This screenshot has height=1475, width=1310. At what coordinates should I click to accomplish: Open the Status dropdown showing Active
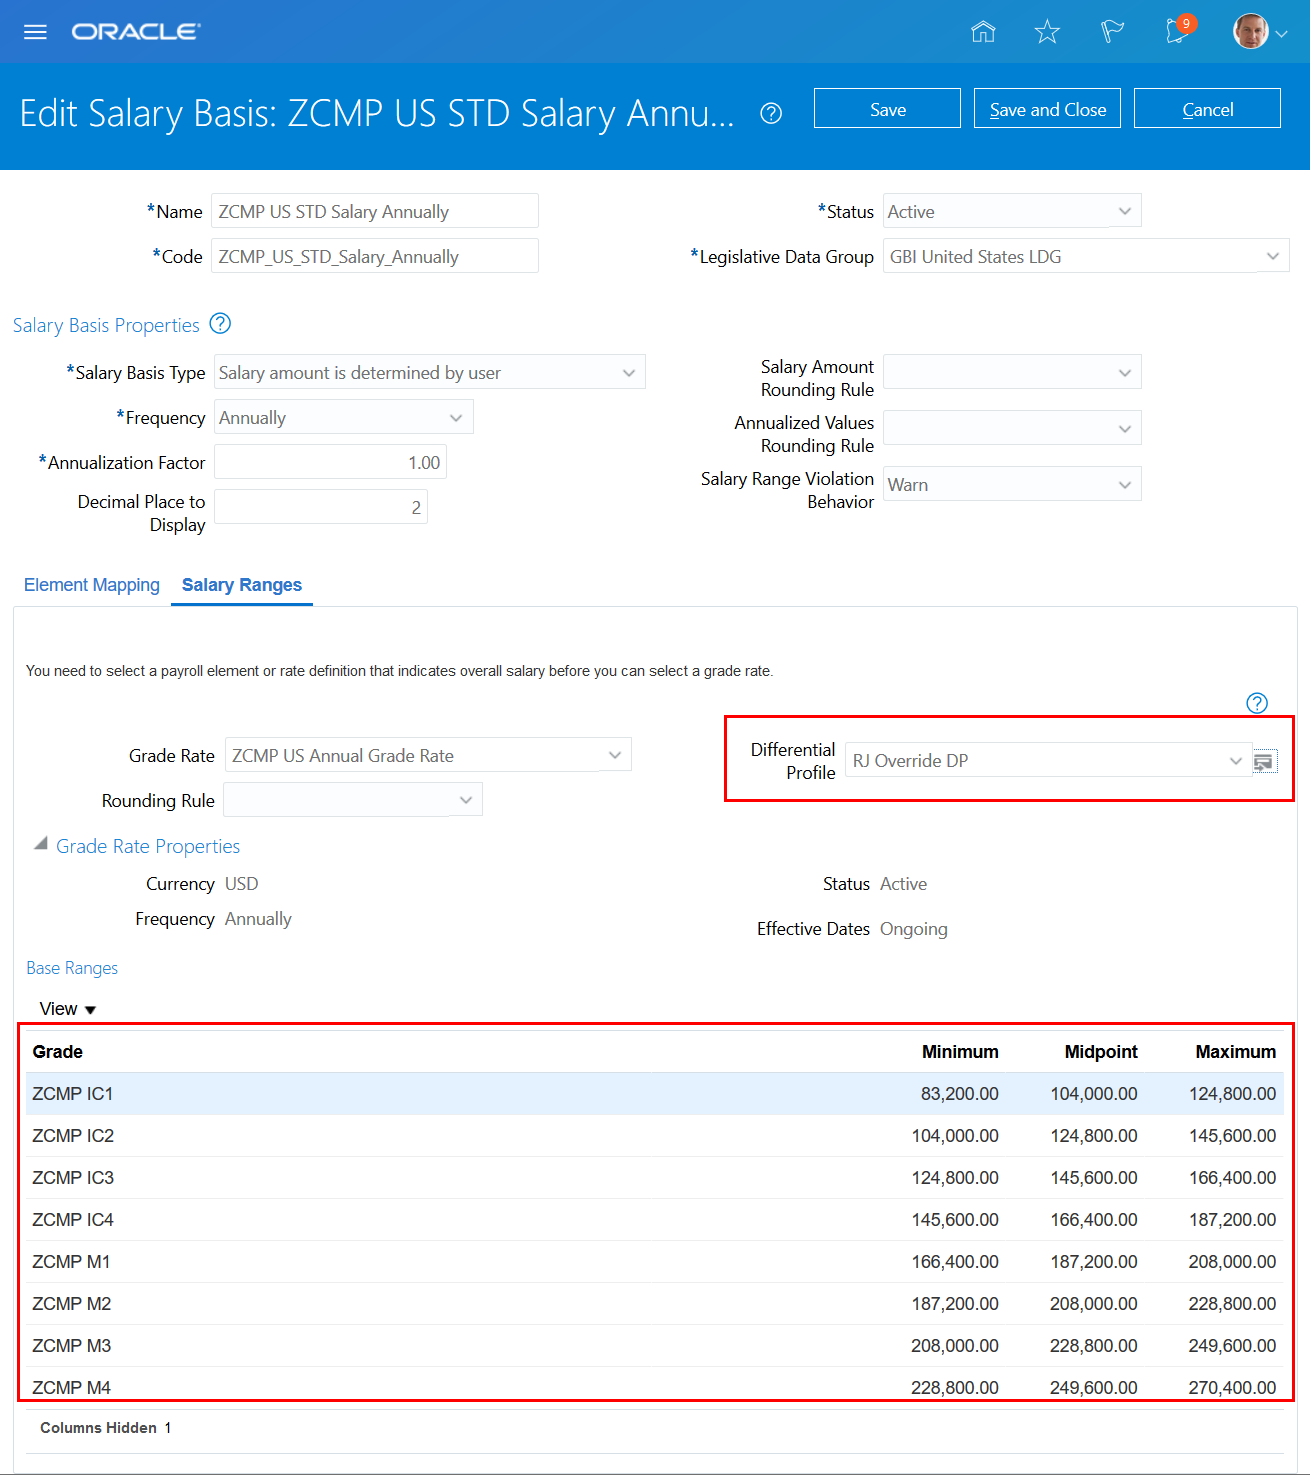point(1012,211)
